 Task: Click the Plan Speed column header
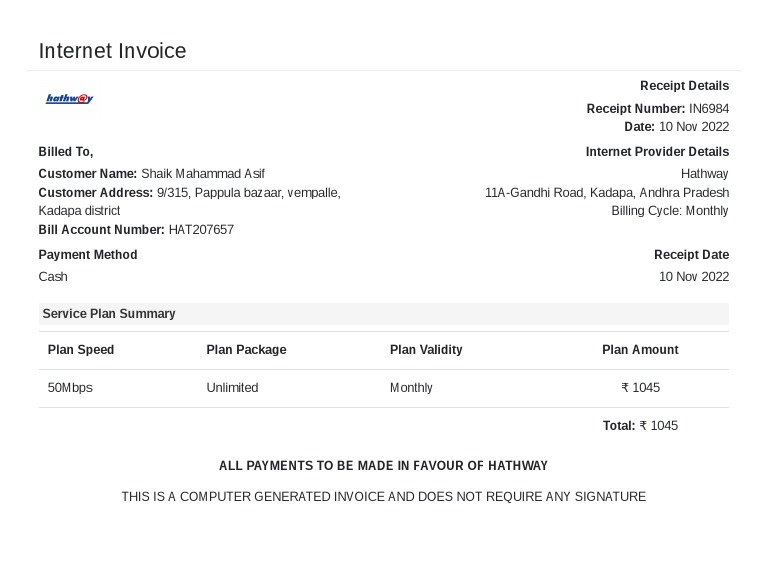[x=81, y=350]
